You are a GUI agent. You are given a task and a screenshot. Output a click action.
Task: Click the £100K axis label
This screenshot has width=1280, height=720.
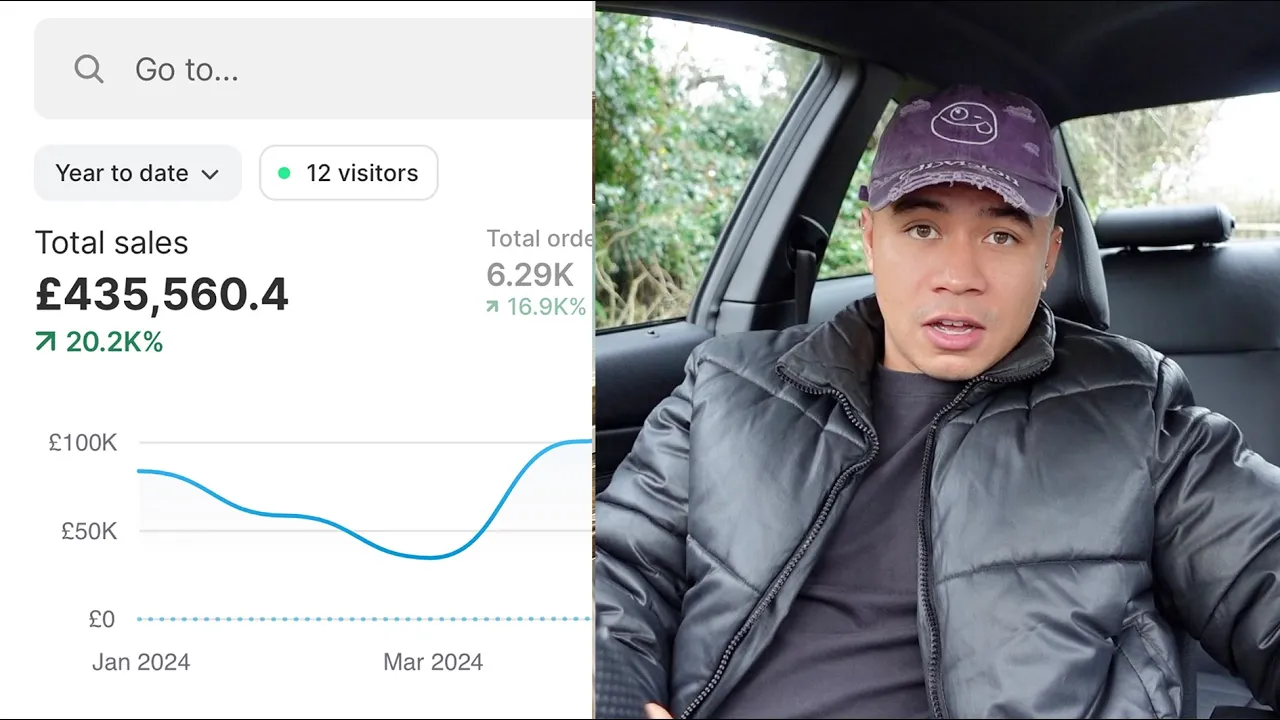(83, 443)
